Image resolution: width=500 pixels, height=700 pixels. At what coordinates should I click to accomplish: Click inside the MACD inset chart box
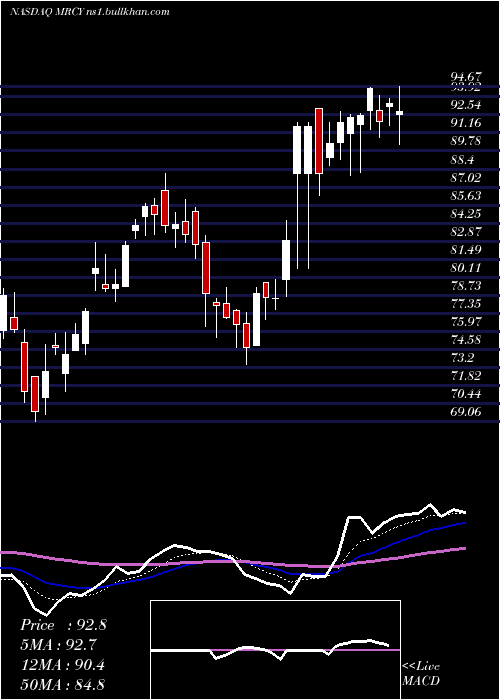pos(275,650)
